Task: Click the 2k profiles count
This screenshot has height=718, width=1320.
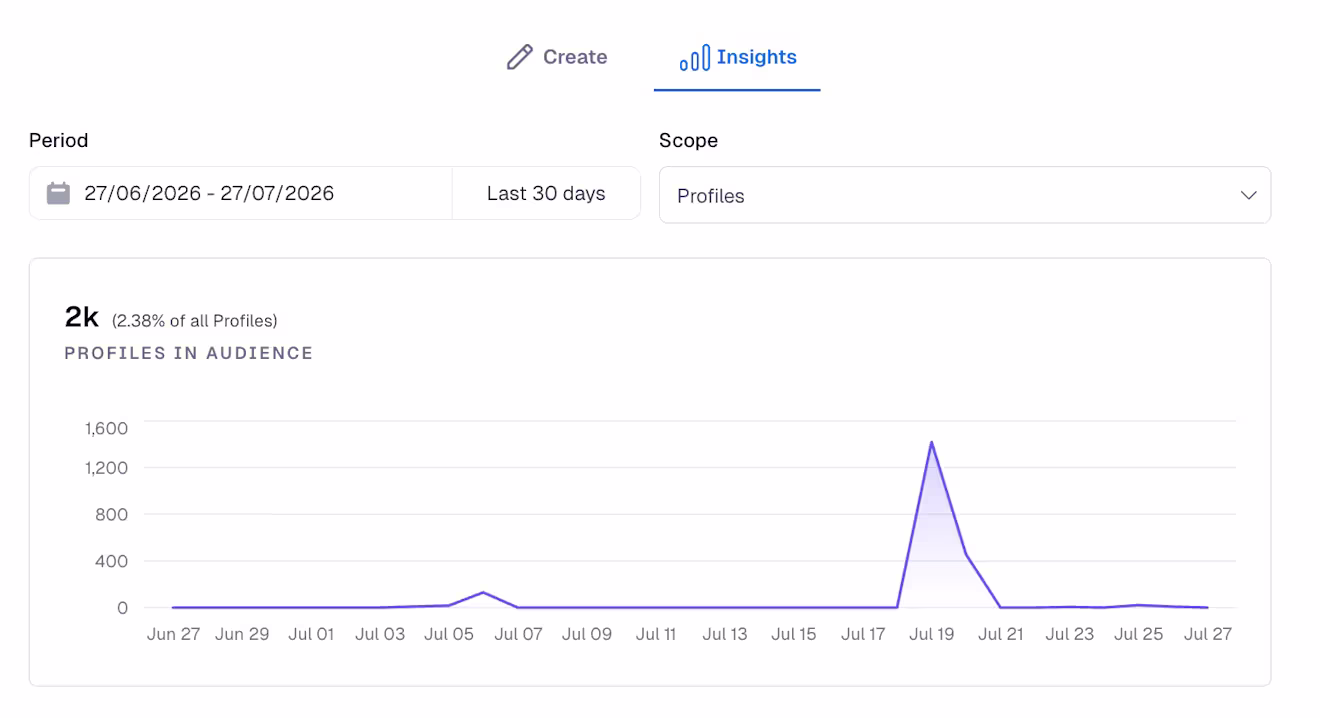Action: tap(82, 317)
